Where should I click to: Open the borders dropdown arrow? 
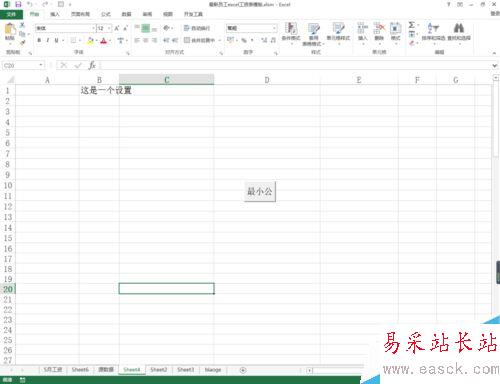pyautogui.click(x=80, y=40)
